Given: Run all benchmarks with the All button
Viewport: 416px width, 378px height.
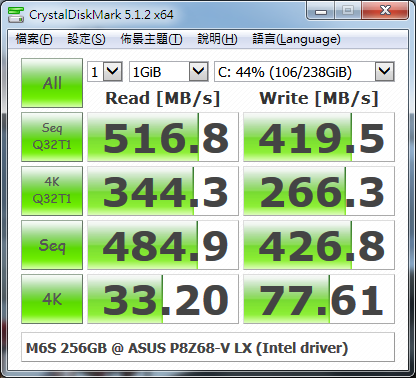Looking at the screenshot, I should (x=52, y=83).
